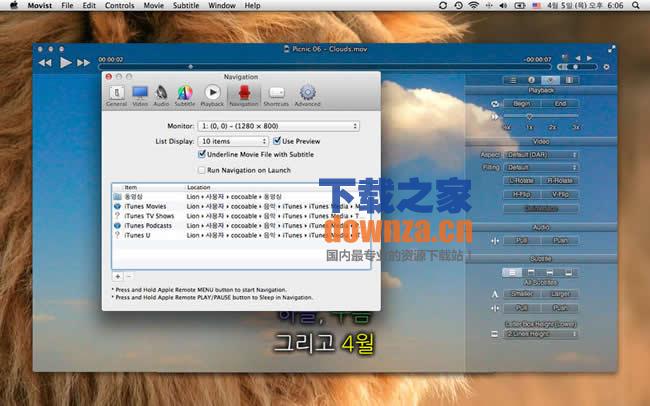Screen dimensions: 650x406
Task: Open the Window menu
Action: (222, 5)
